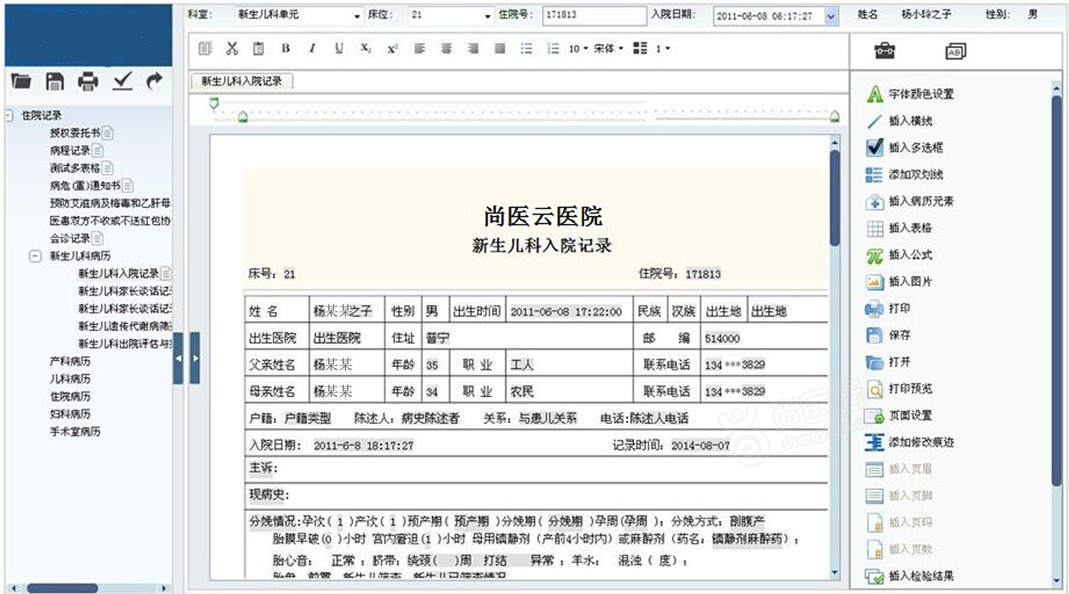
Task: Align text right
Action: point(472,48)
